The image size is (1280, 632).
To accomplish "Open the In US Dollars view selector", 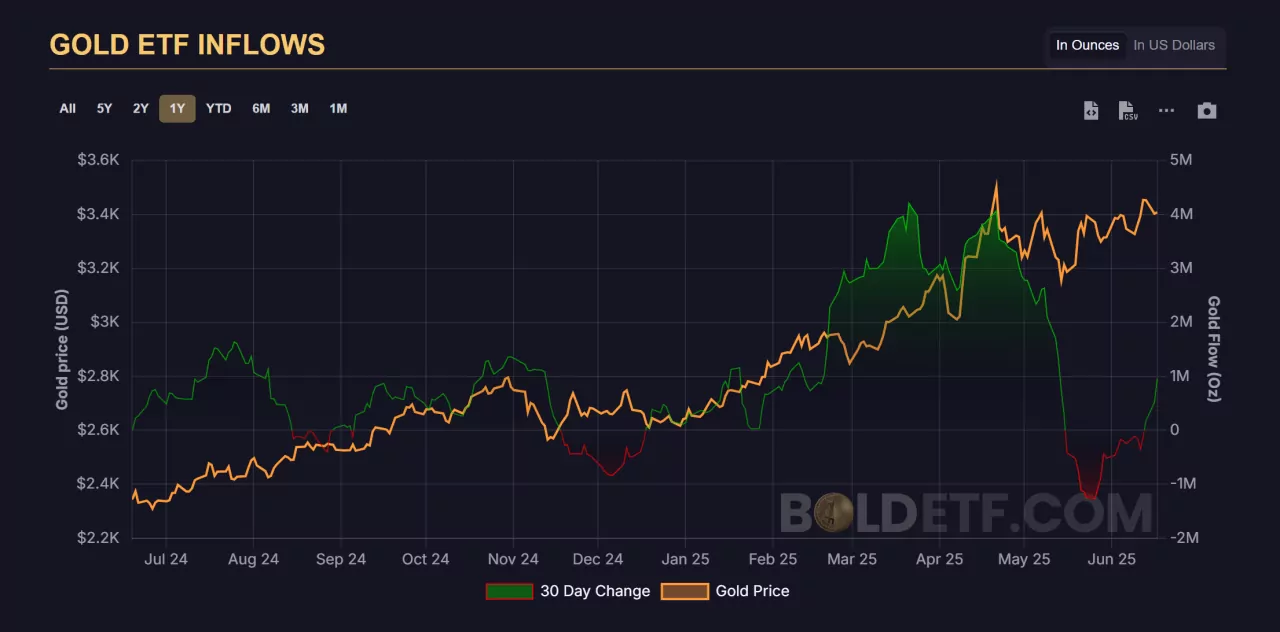I will [1176, 45].
